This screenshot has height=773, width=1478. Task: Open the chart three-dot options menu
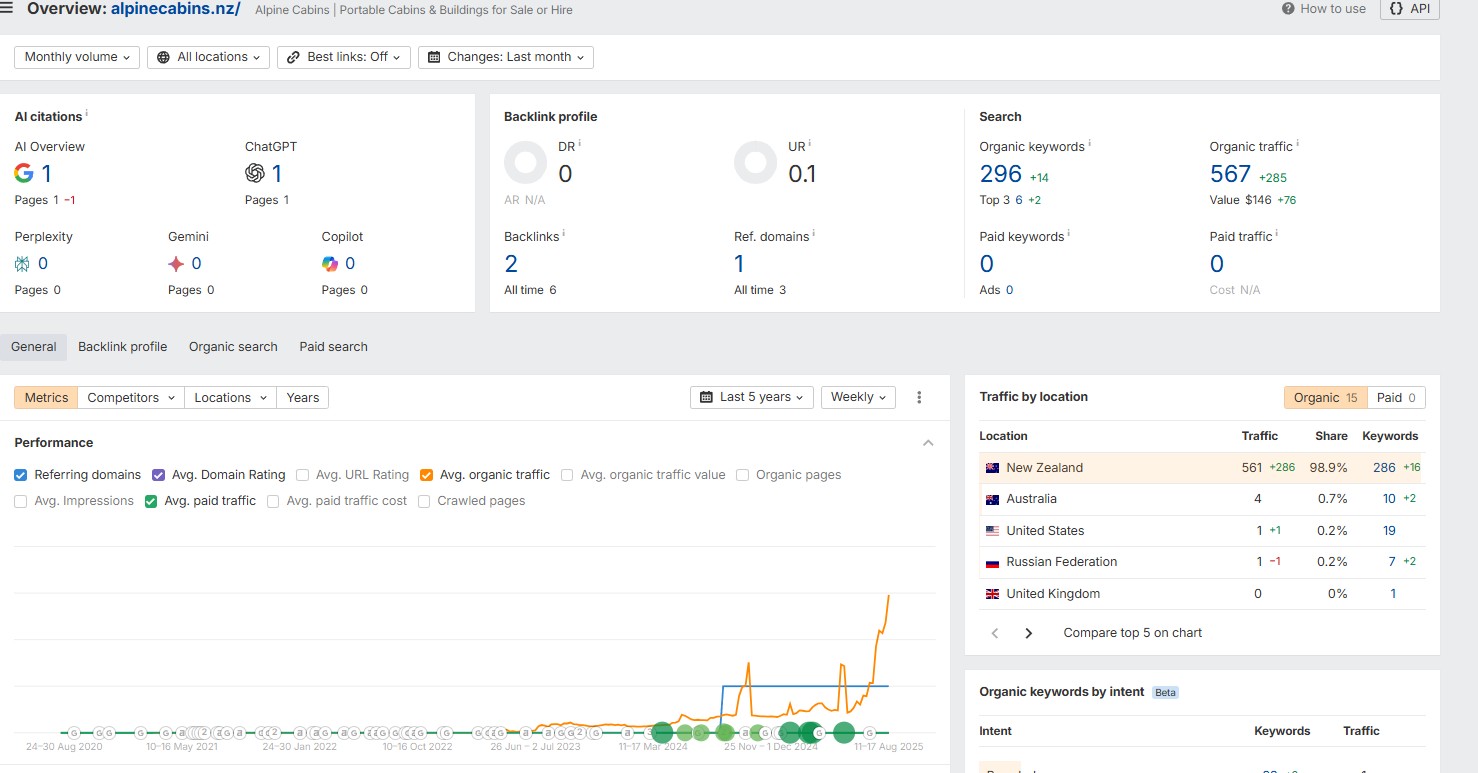click(919, 397)
